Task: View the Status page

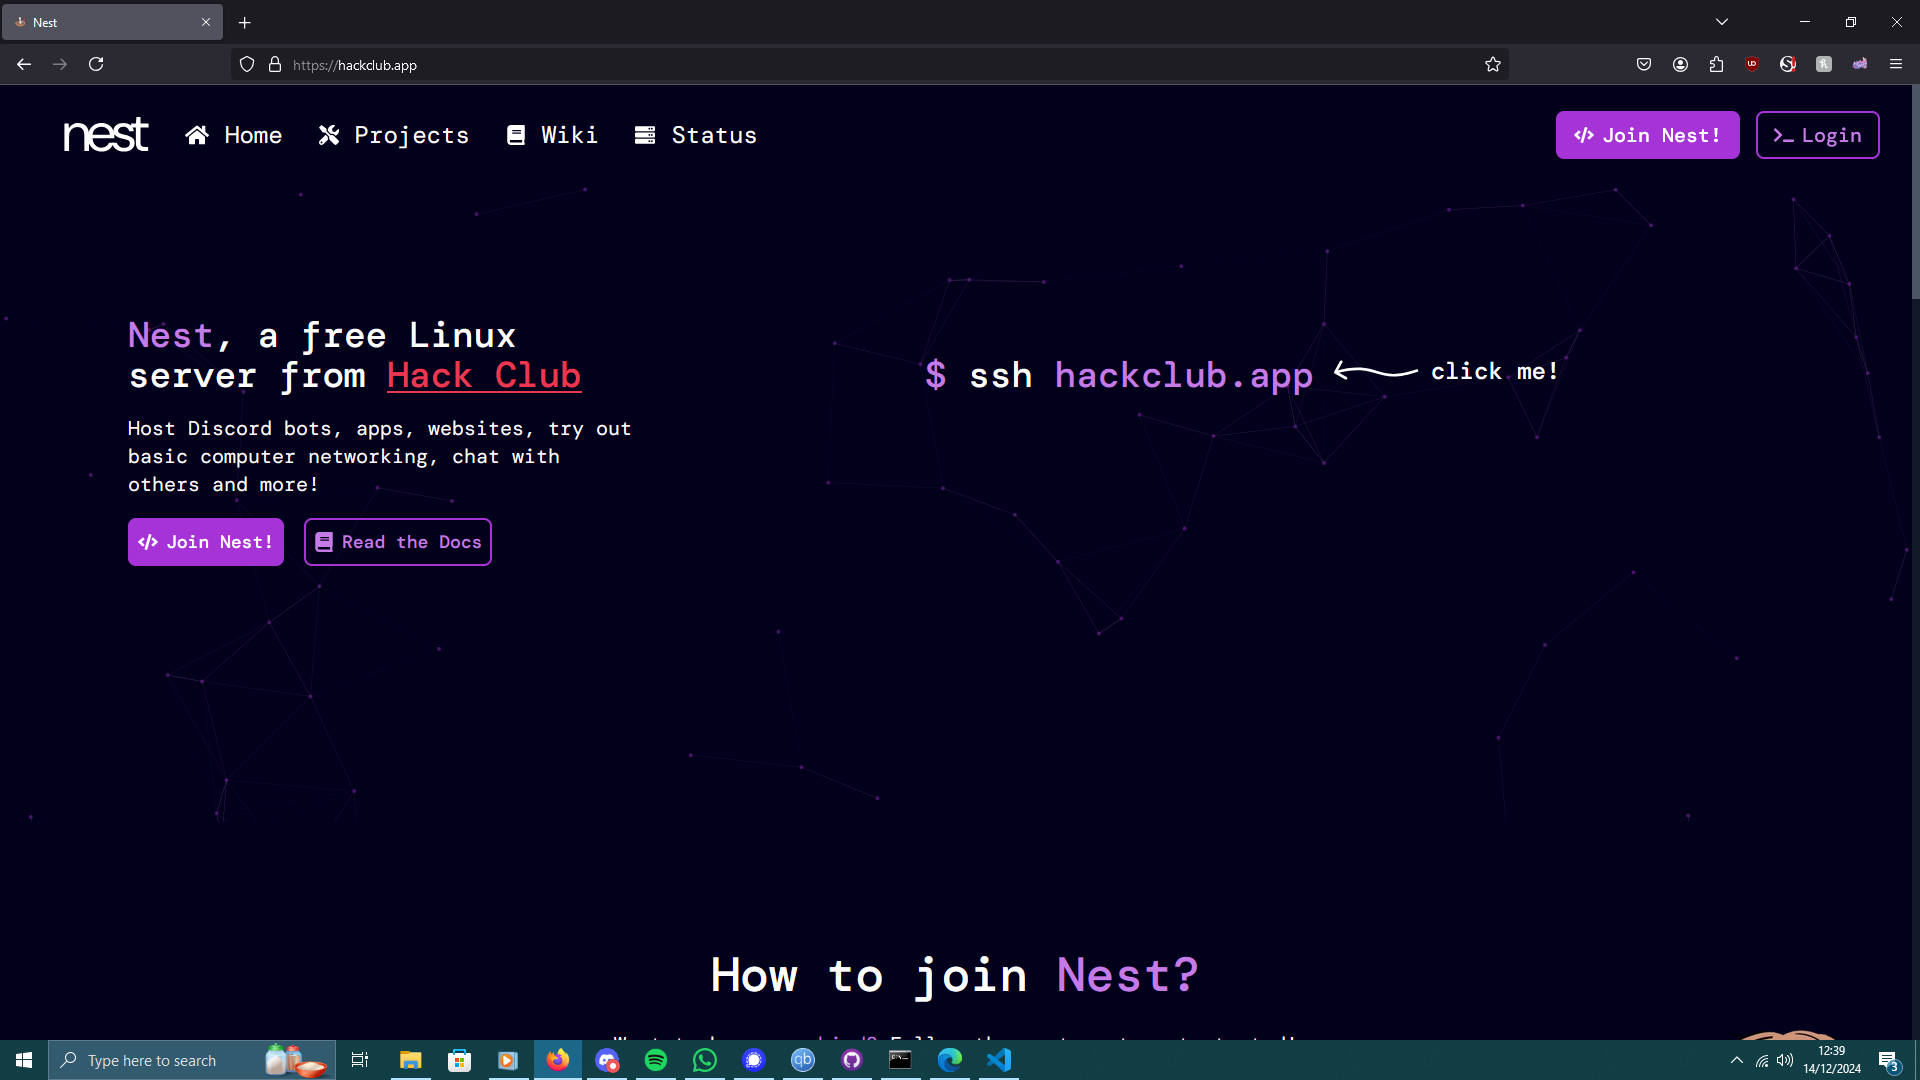Action: (695, 135)
